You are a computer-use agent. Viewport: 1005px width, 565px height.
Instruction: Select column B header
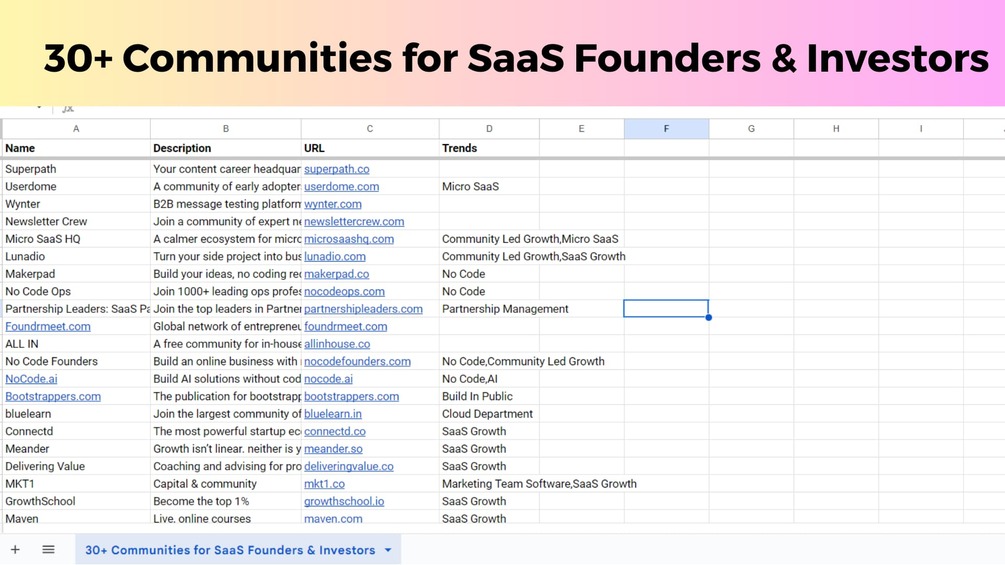pos(226,129)
